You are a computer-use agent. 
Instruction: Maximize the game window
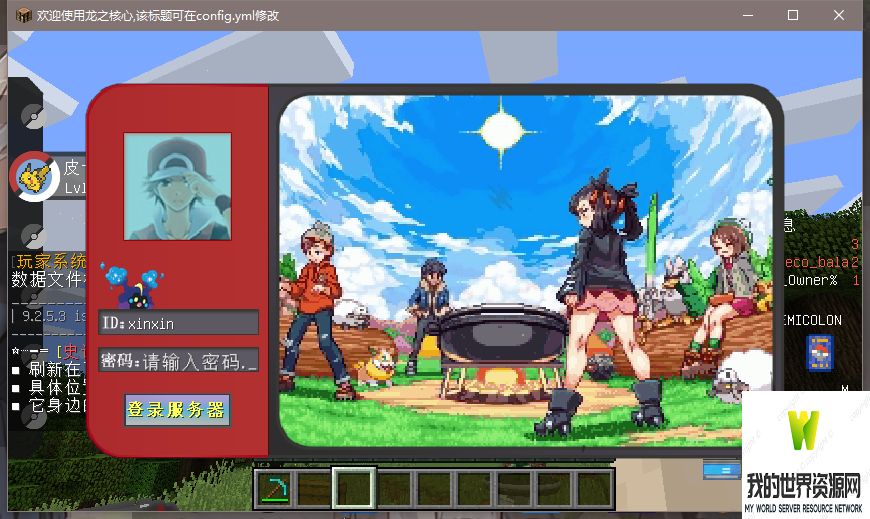(793, 15)
